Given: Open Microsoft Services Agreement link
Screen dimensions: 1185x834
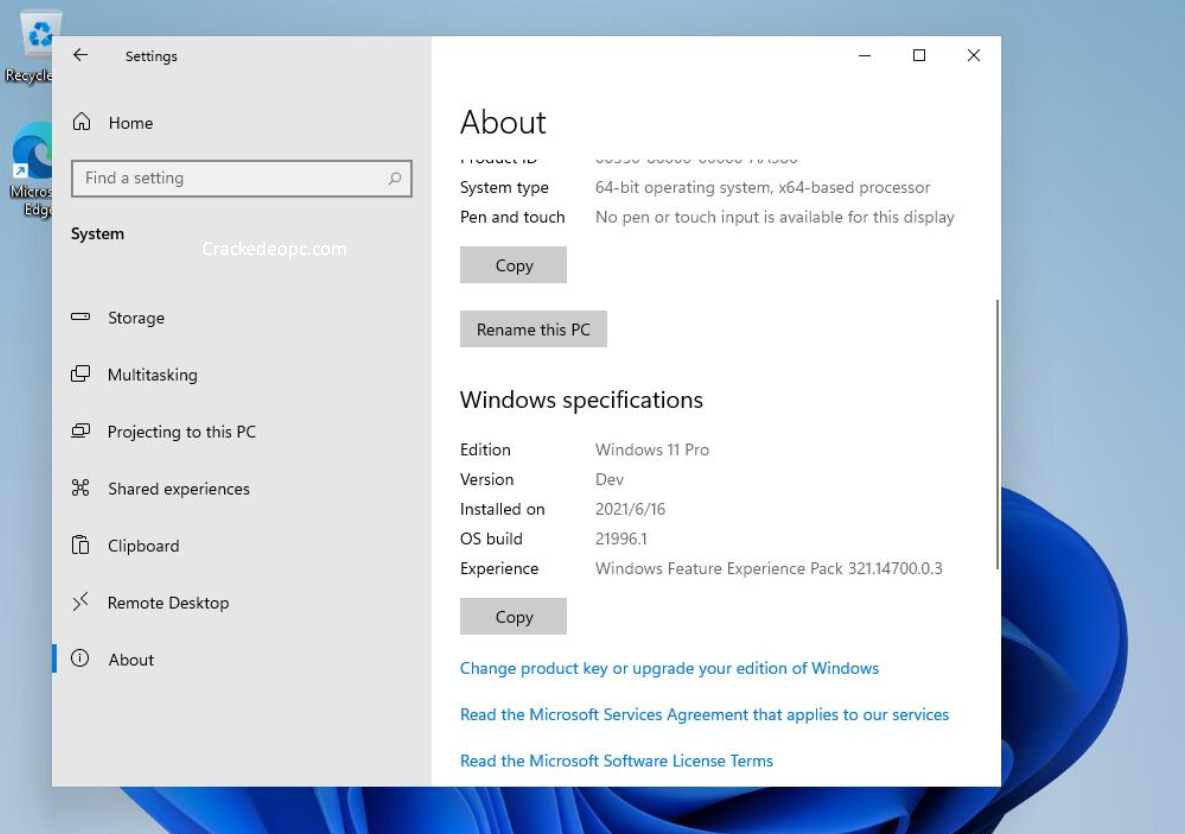Looking at the screenshot, I should 704,715.
